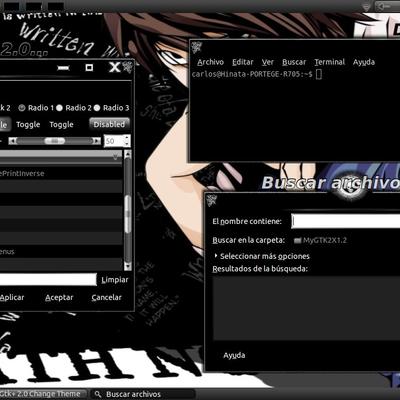Click the Aplicar button
Image resolution: width=400 pixels, height=400 pixels.
click(x=12, y=298)
